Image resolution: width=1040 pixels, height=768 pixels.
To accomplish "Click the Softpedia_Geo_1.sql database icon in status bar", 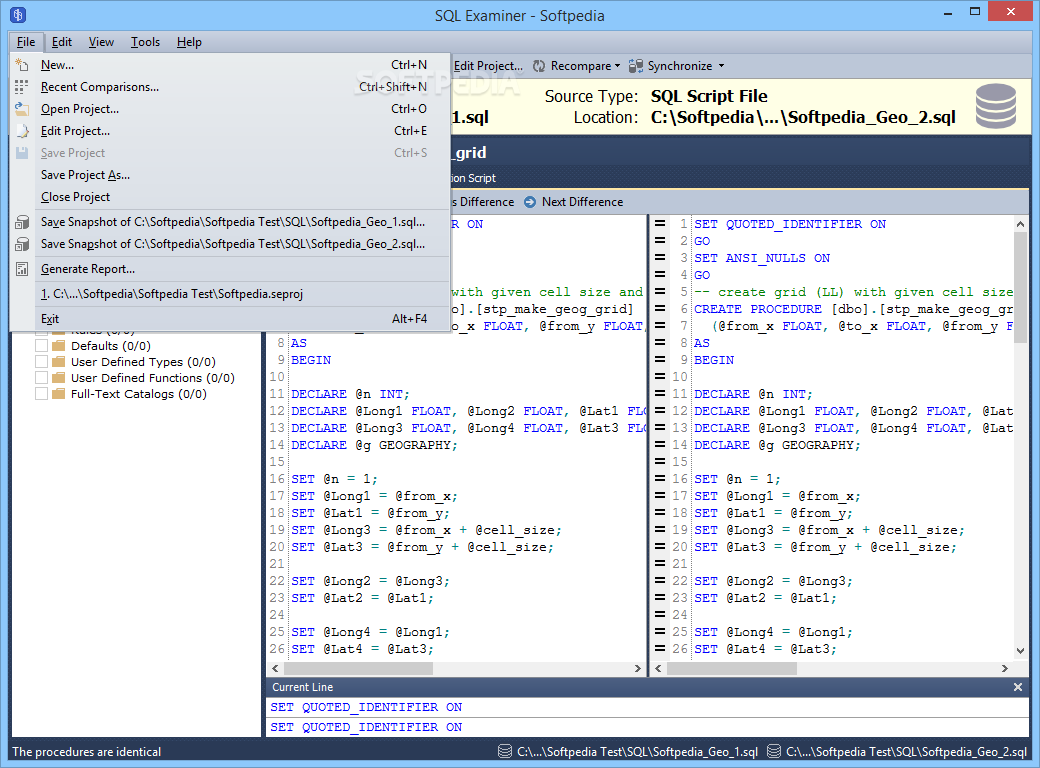I will (x=505, y=751).
